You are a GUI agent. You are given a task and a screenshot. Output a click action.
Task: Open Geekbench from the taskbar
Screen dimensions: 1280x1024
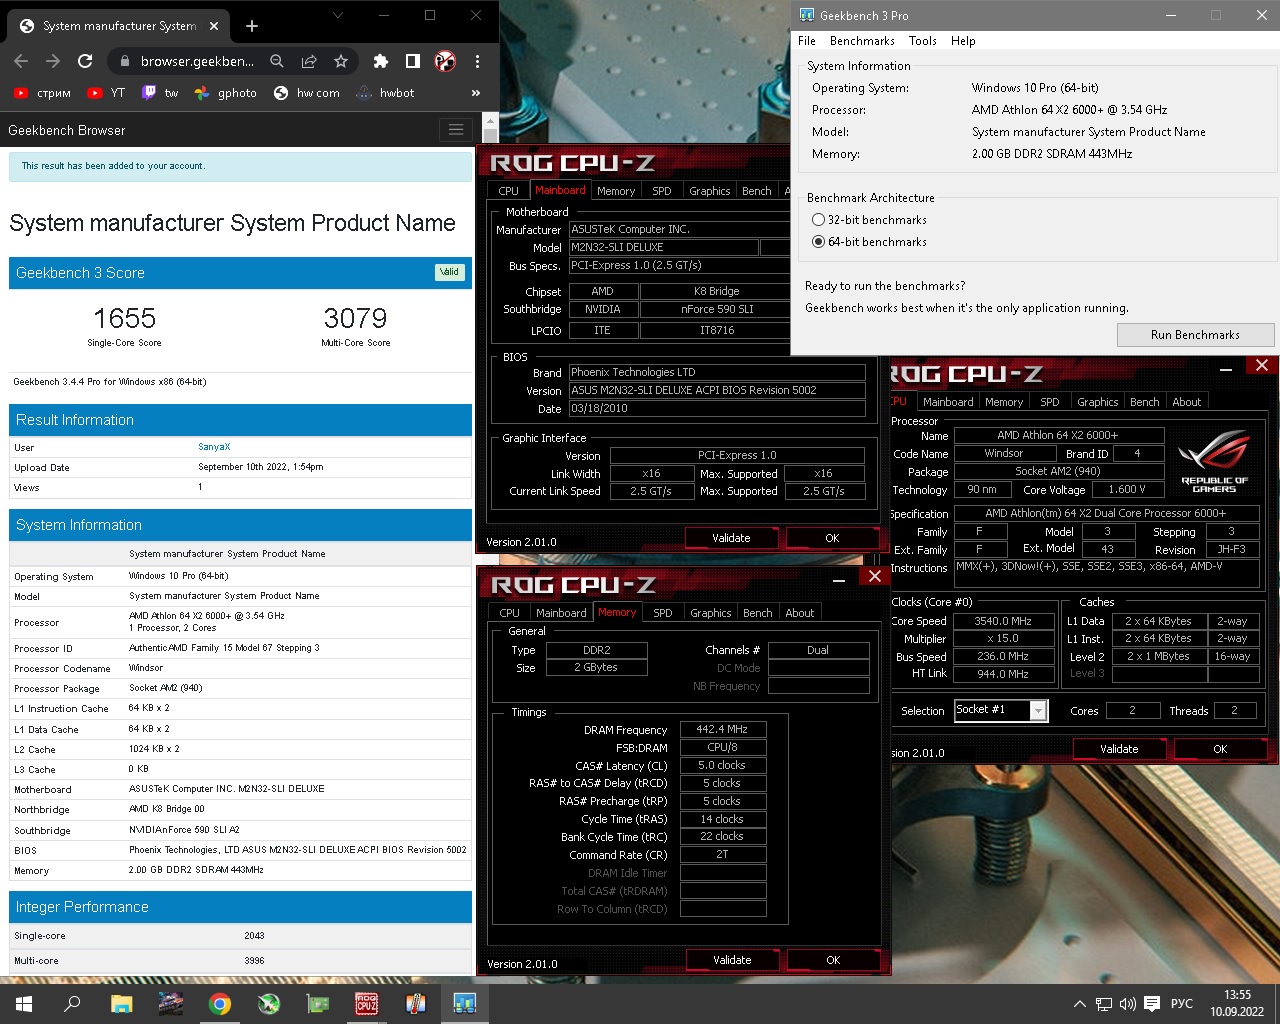point(465,1003)
